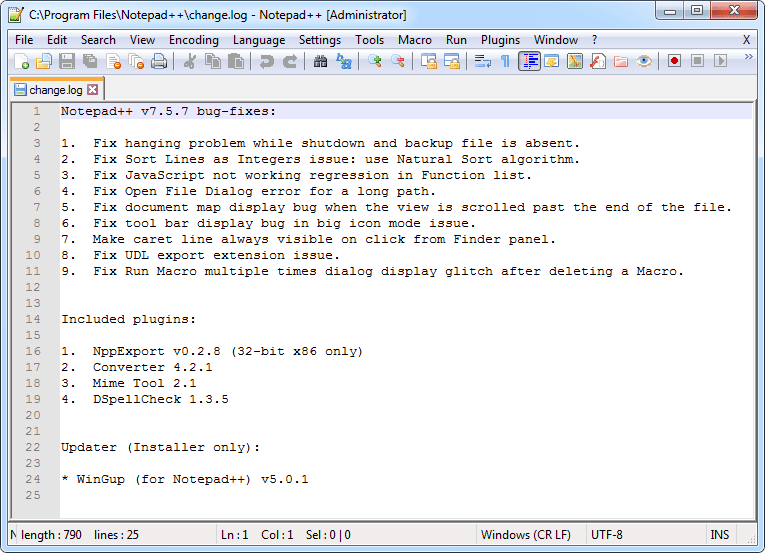765x553 pixels.
Task: Click the Zoom In magnifier icon
Action: click(x=375, y=61)
